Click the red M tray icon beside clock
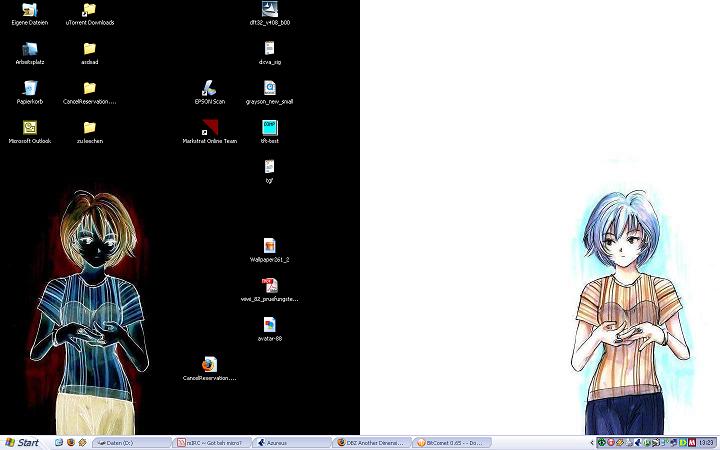Viewport: 720px width, 450px height. click(x=692, y=443)
